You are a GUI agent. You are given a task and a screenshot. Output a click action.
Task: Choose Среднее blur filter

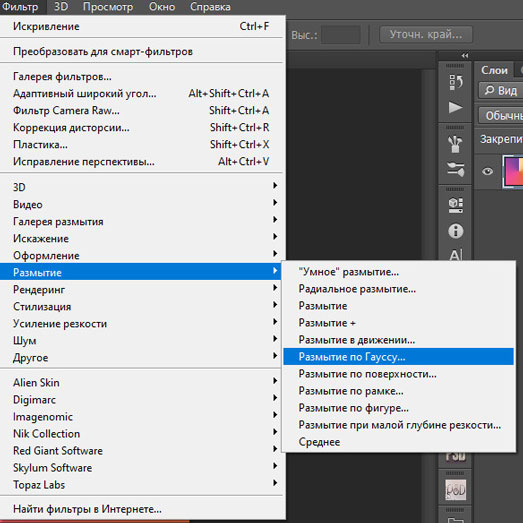tap(398, 442)
